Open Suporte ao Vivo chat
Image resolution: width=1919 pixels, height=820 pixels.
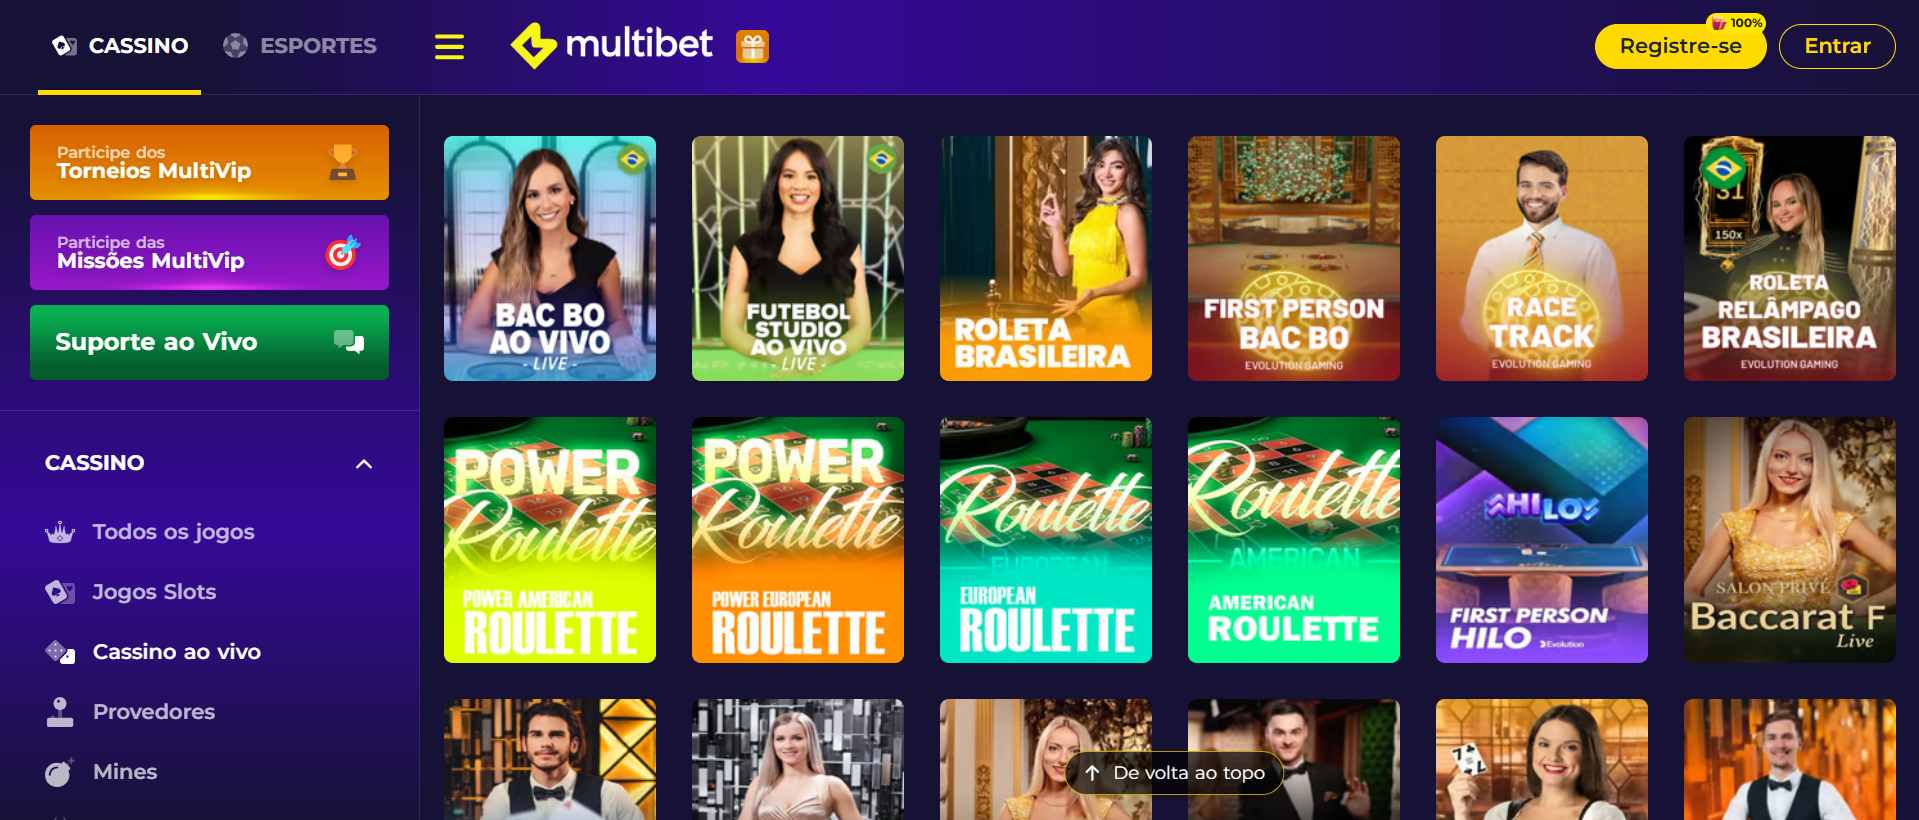coord(209,342)
